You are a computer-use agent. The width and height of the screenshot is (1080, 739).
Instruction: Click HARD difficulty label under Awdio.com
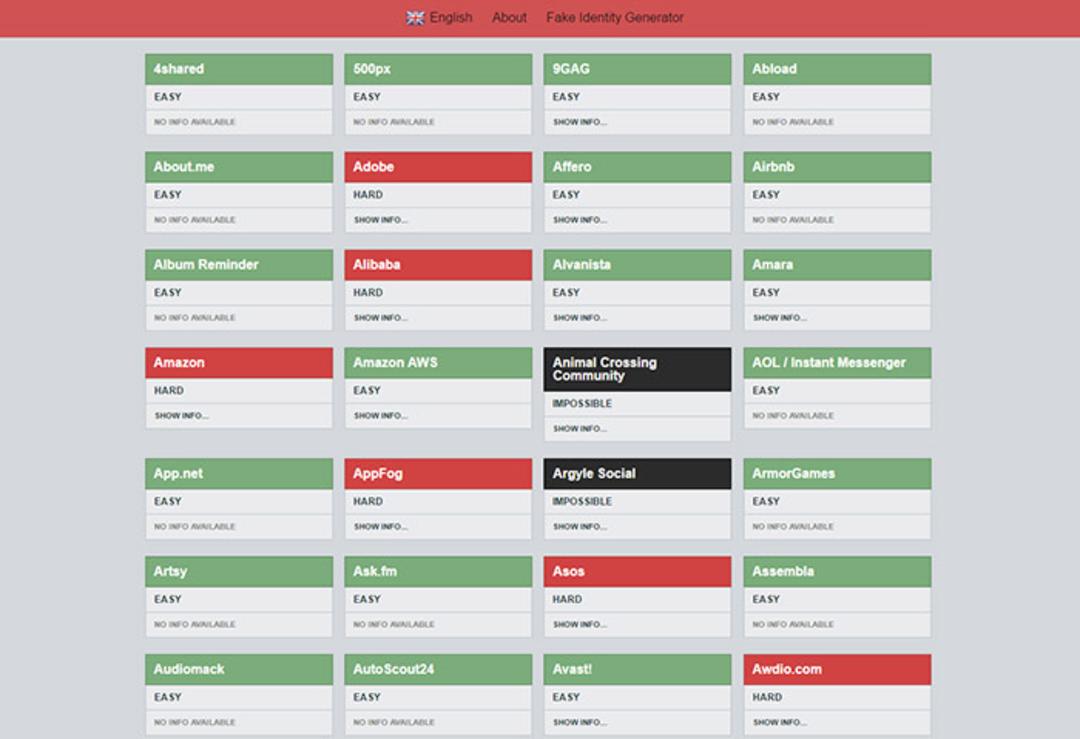click(767, 697)
